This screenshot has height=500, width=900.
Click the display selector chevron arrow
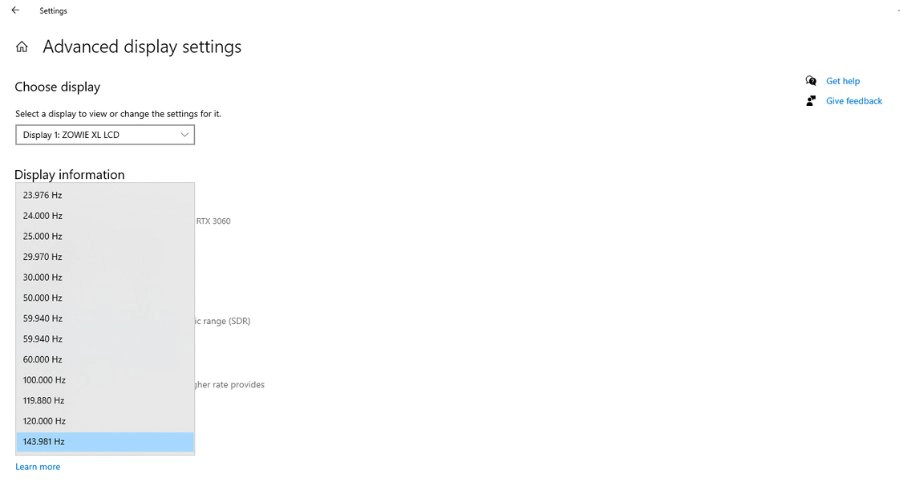click(184, 135)
